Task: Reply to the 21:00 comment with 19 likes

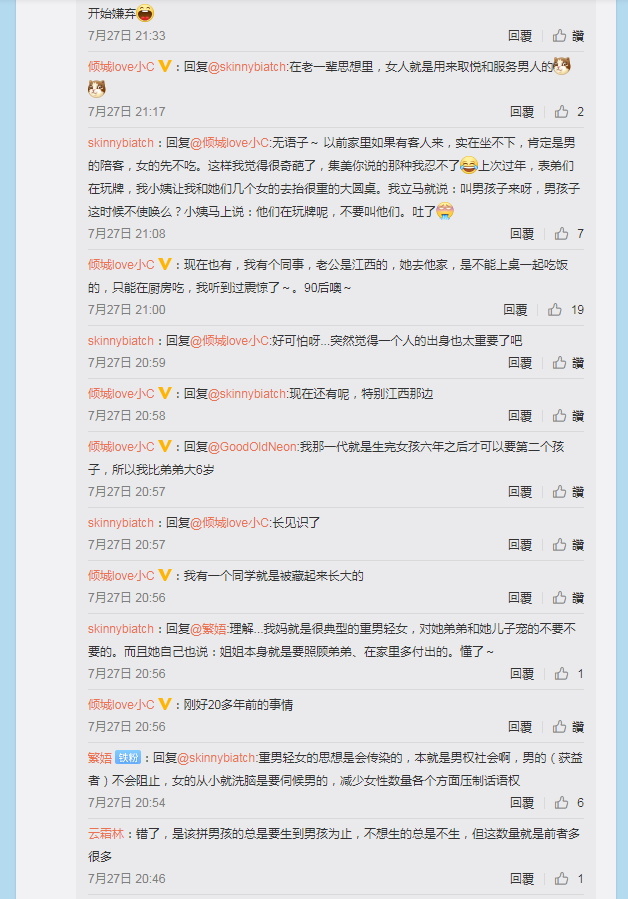Action: (515, 310)
